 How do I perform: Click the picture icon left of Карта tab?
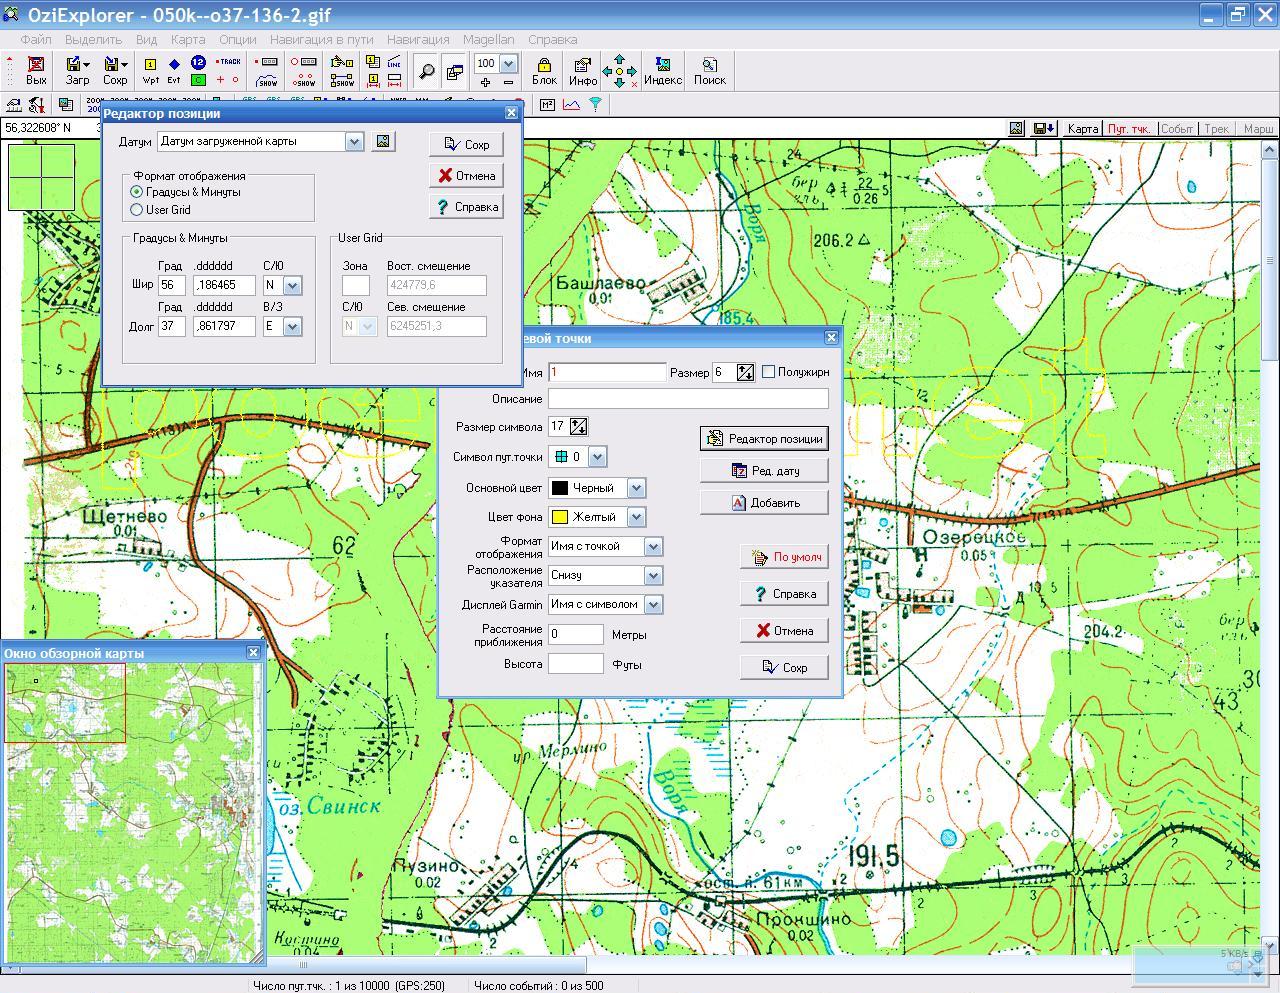[x=1016, y=128]
